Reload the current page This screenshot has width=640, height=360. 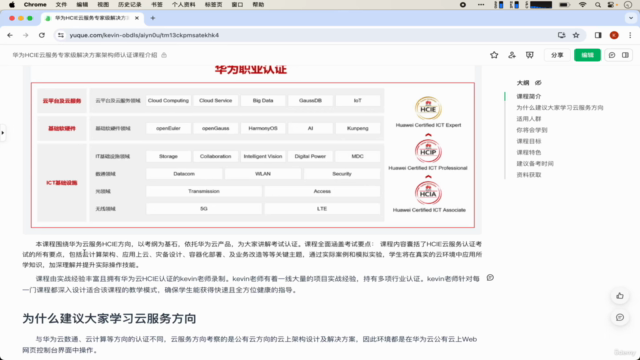[x=42, y=36]
